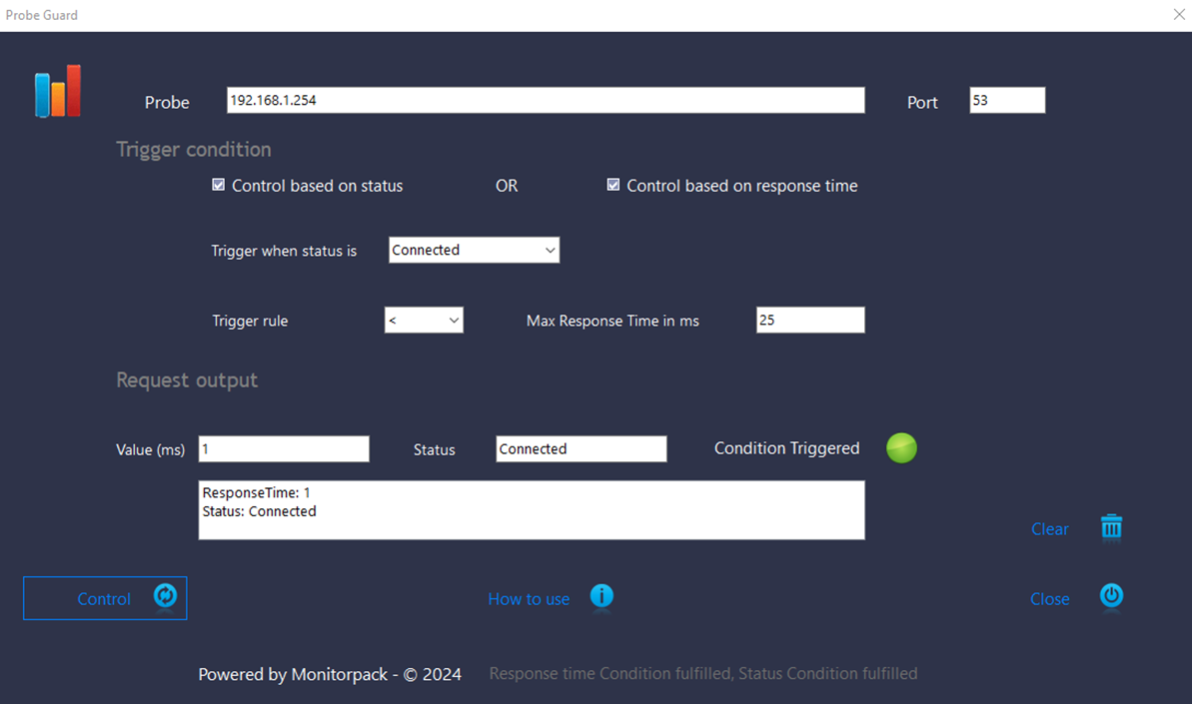The width and height of the screenshot is (1192, 704).
Task: Close the Probe Guard window
Action: 1179,14
